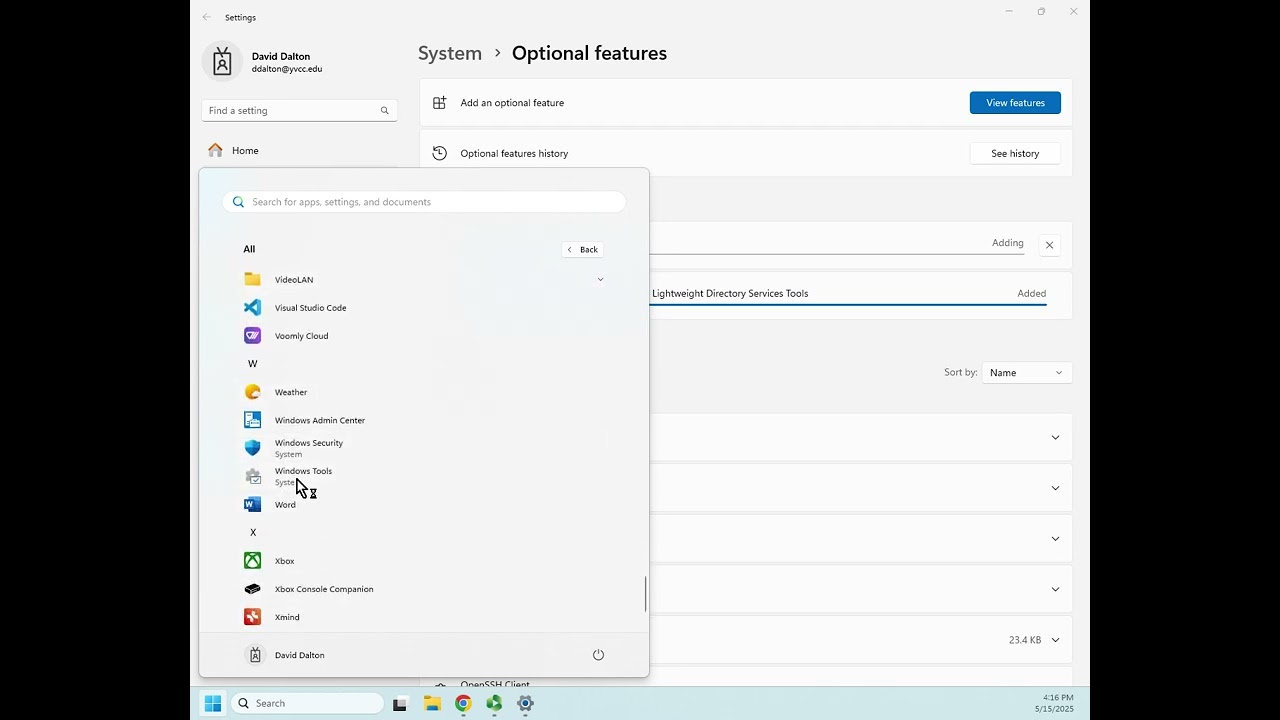
Task: Open the David Dalton Start menu account
Action: click(285, 655)
